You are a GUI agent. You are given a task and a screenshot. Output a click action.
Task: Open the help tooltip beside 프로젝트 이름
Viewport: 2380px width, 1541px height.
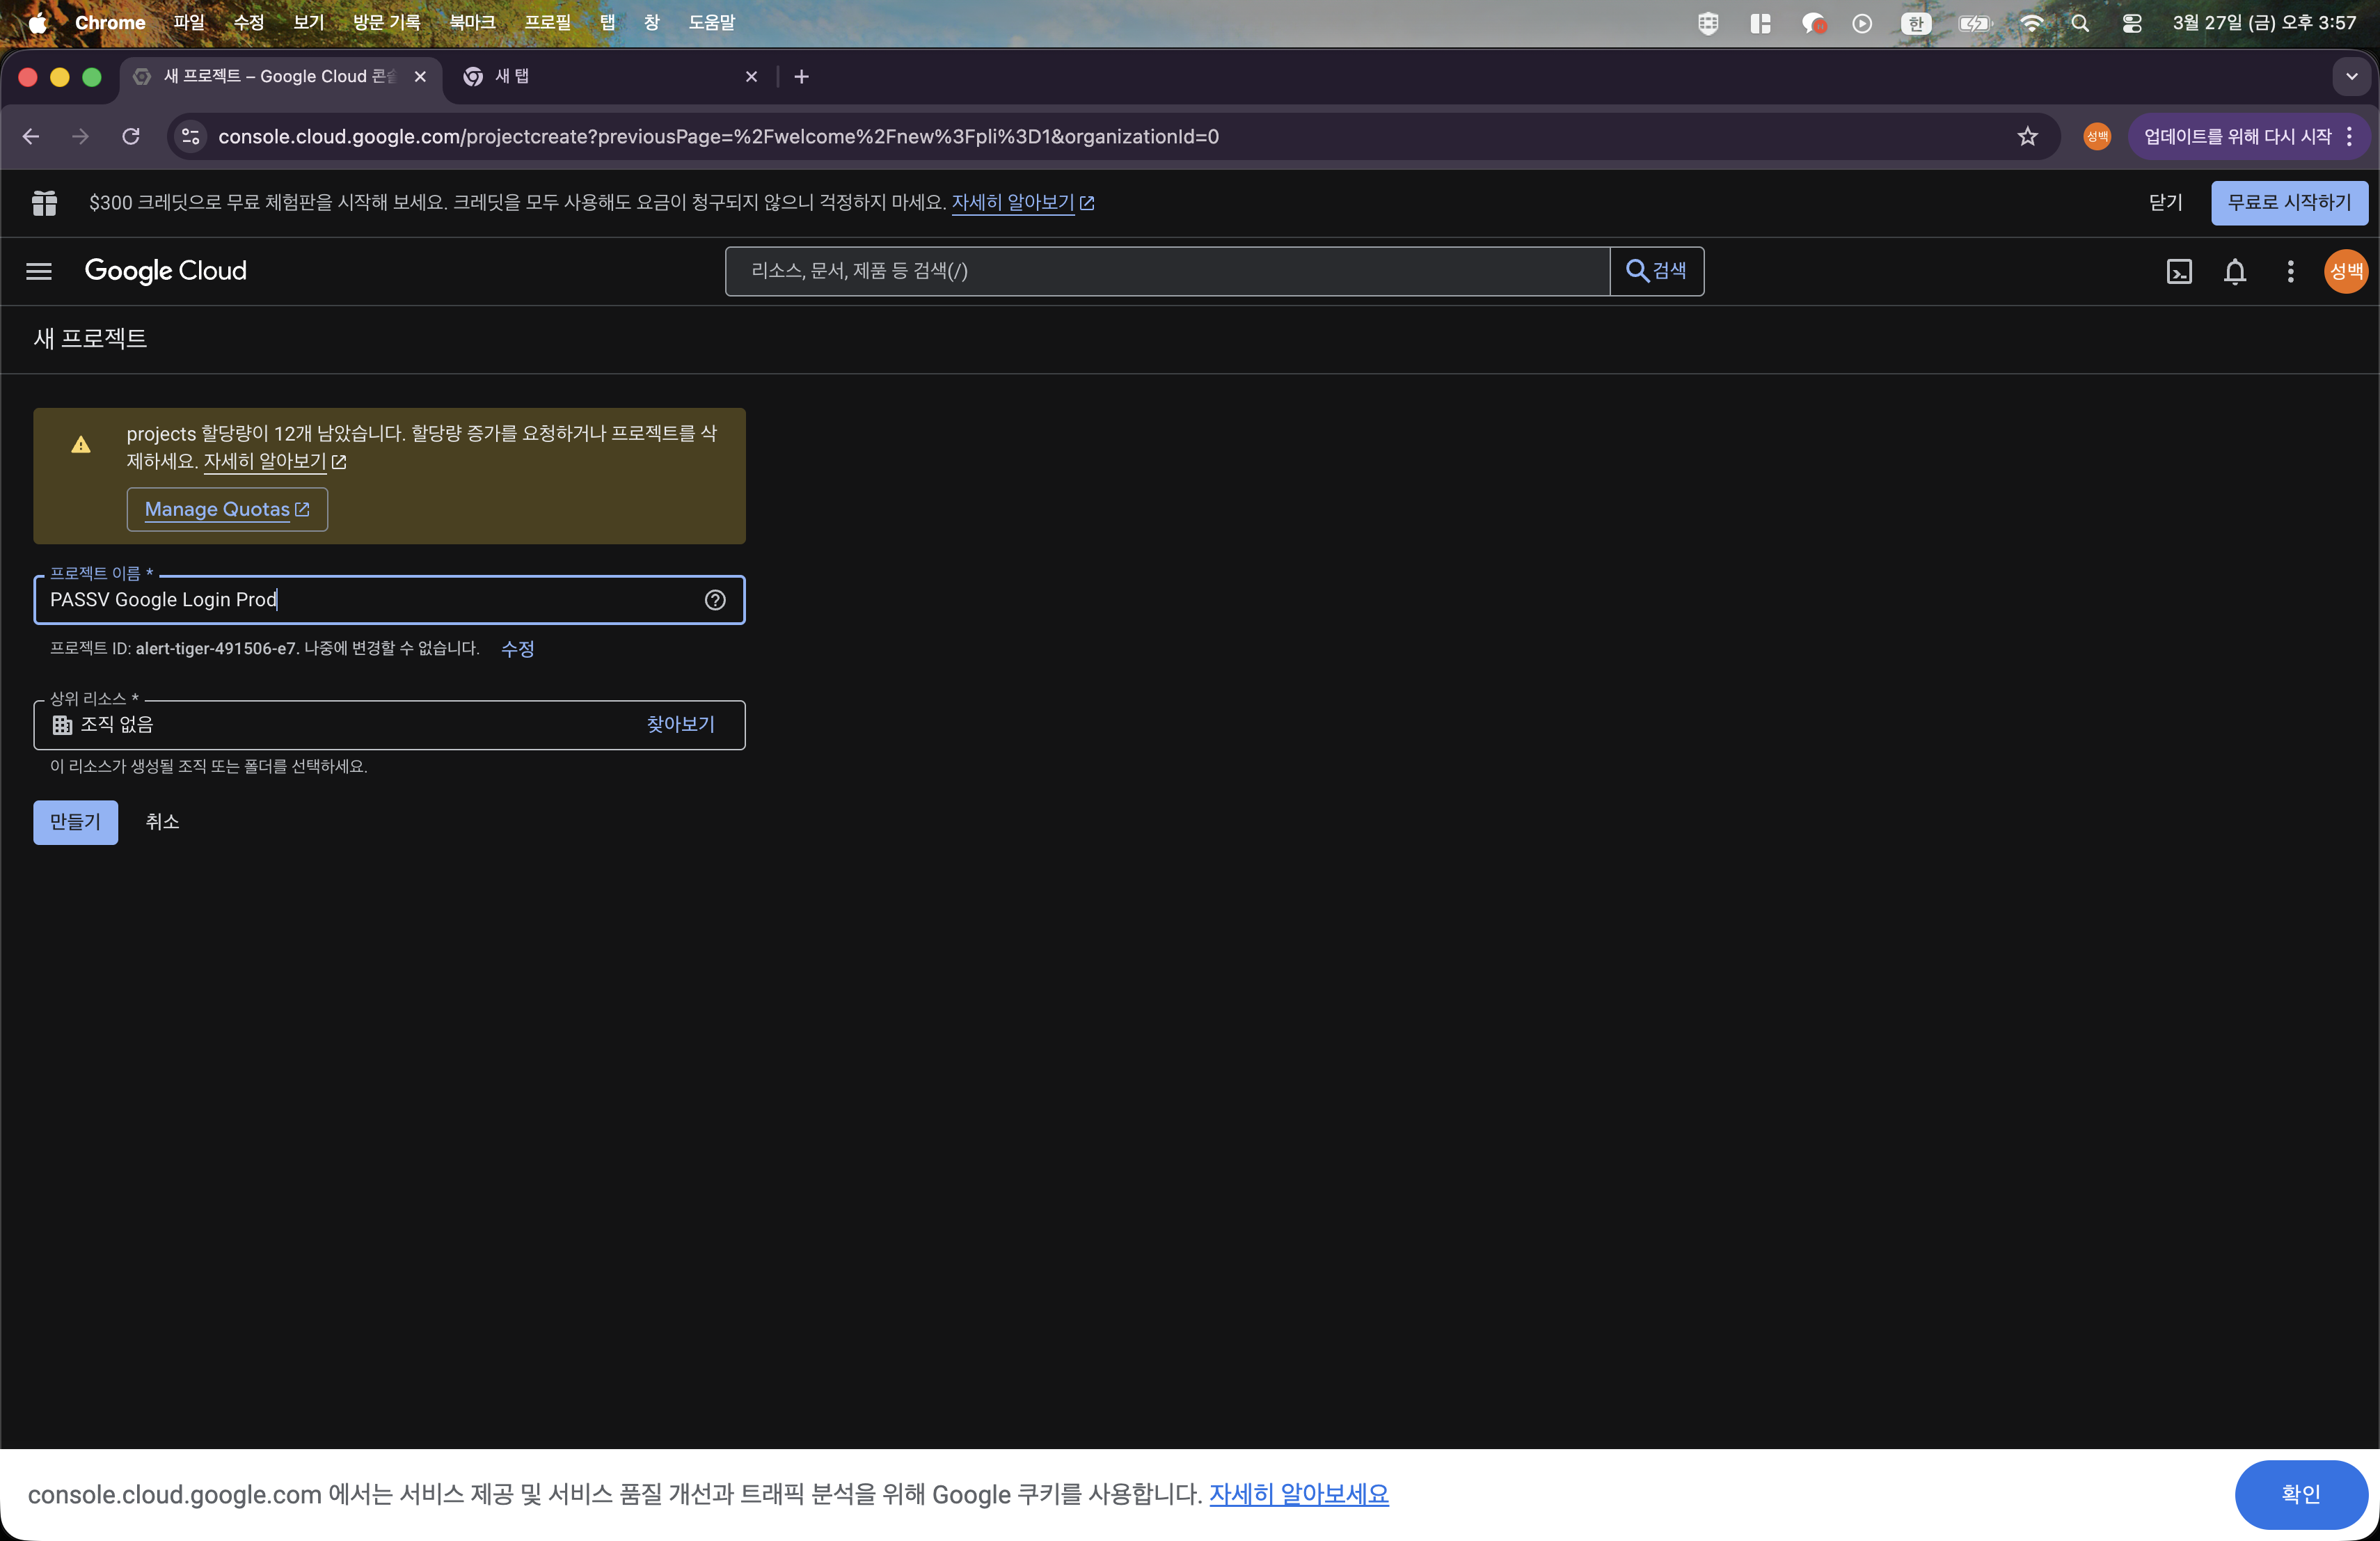pos(714,600)
